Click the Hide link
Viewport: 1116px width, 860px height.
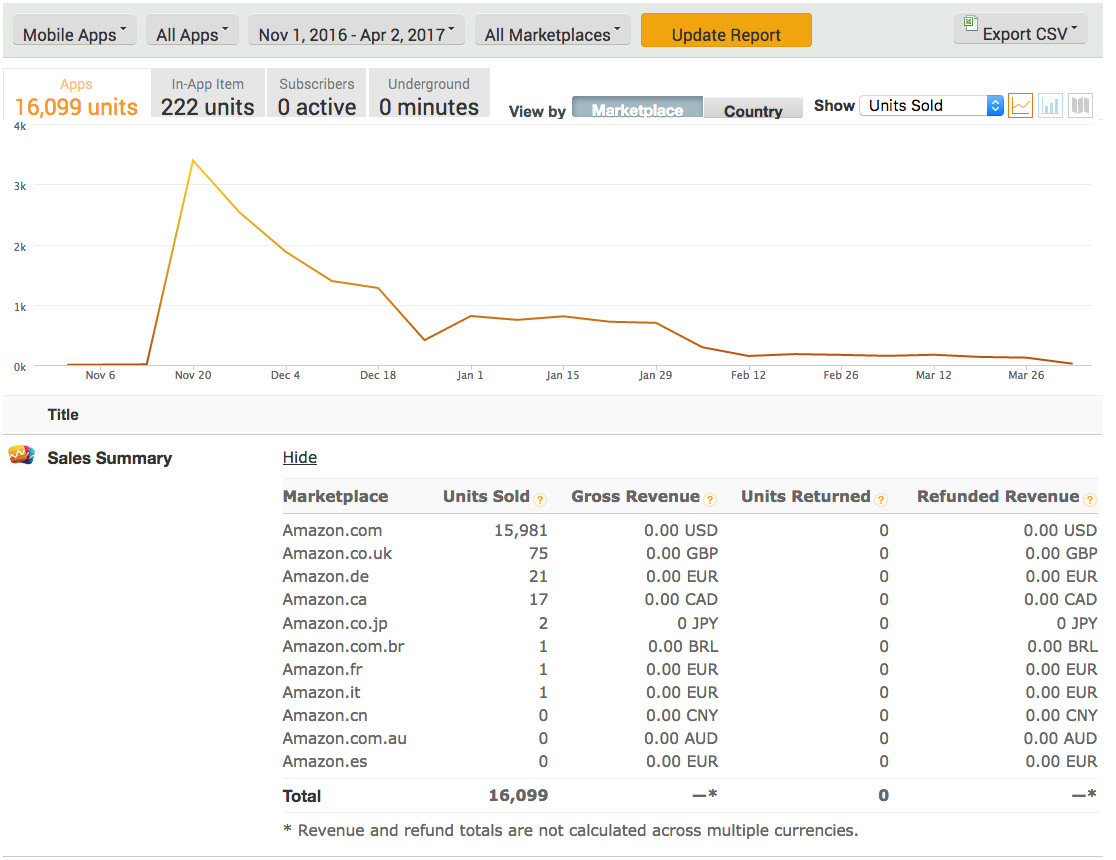pos(300,457)
